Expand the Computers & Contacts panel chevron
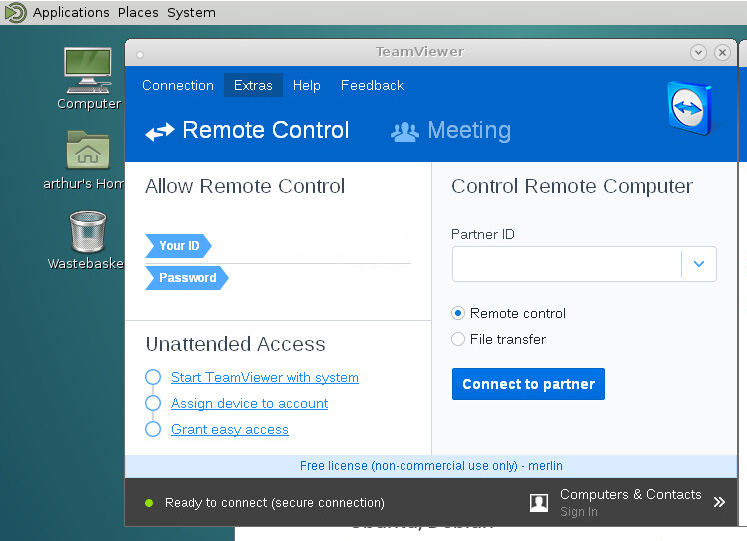This screenshot has height=541, width=747. pos(719,502)
